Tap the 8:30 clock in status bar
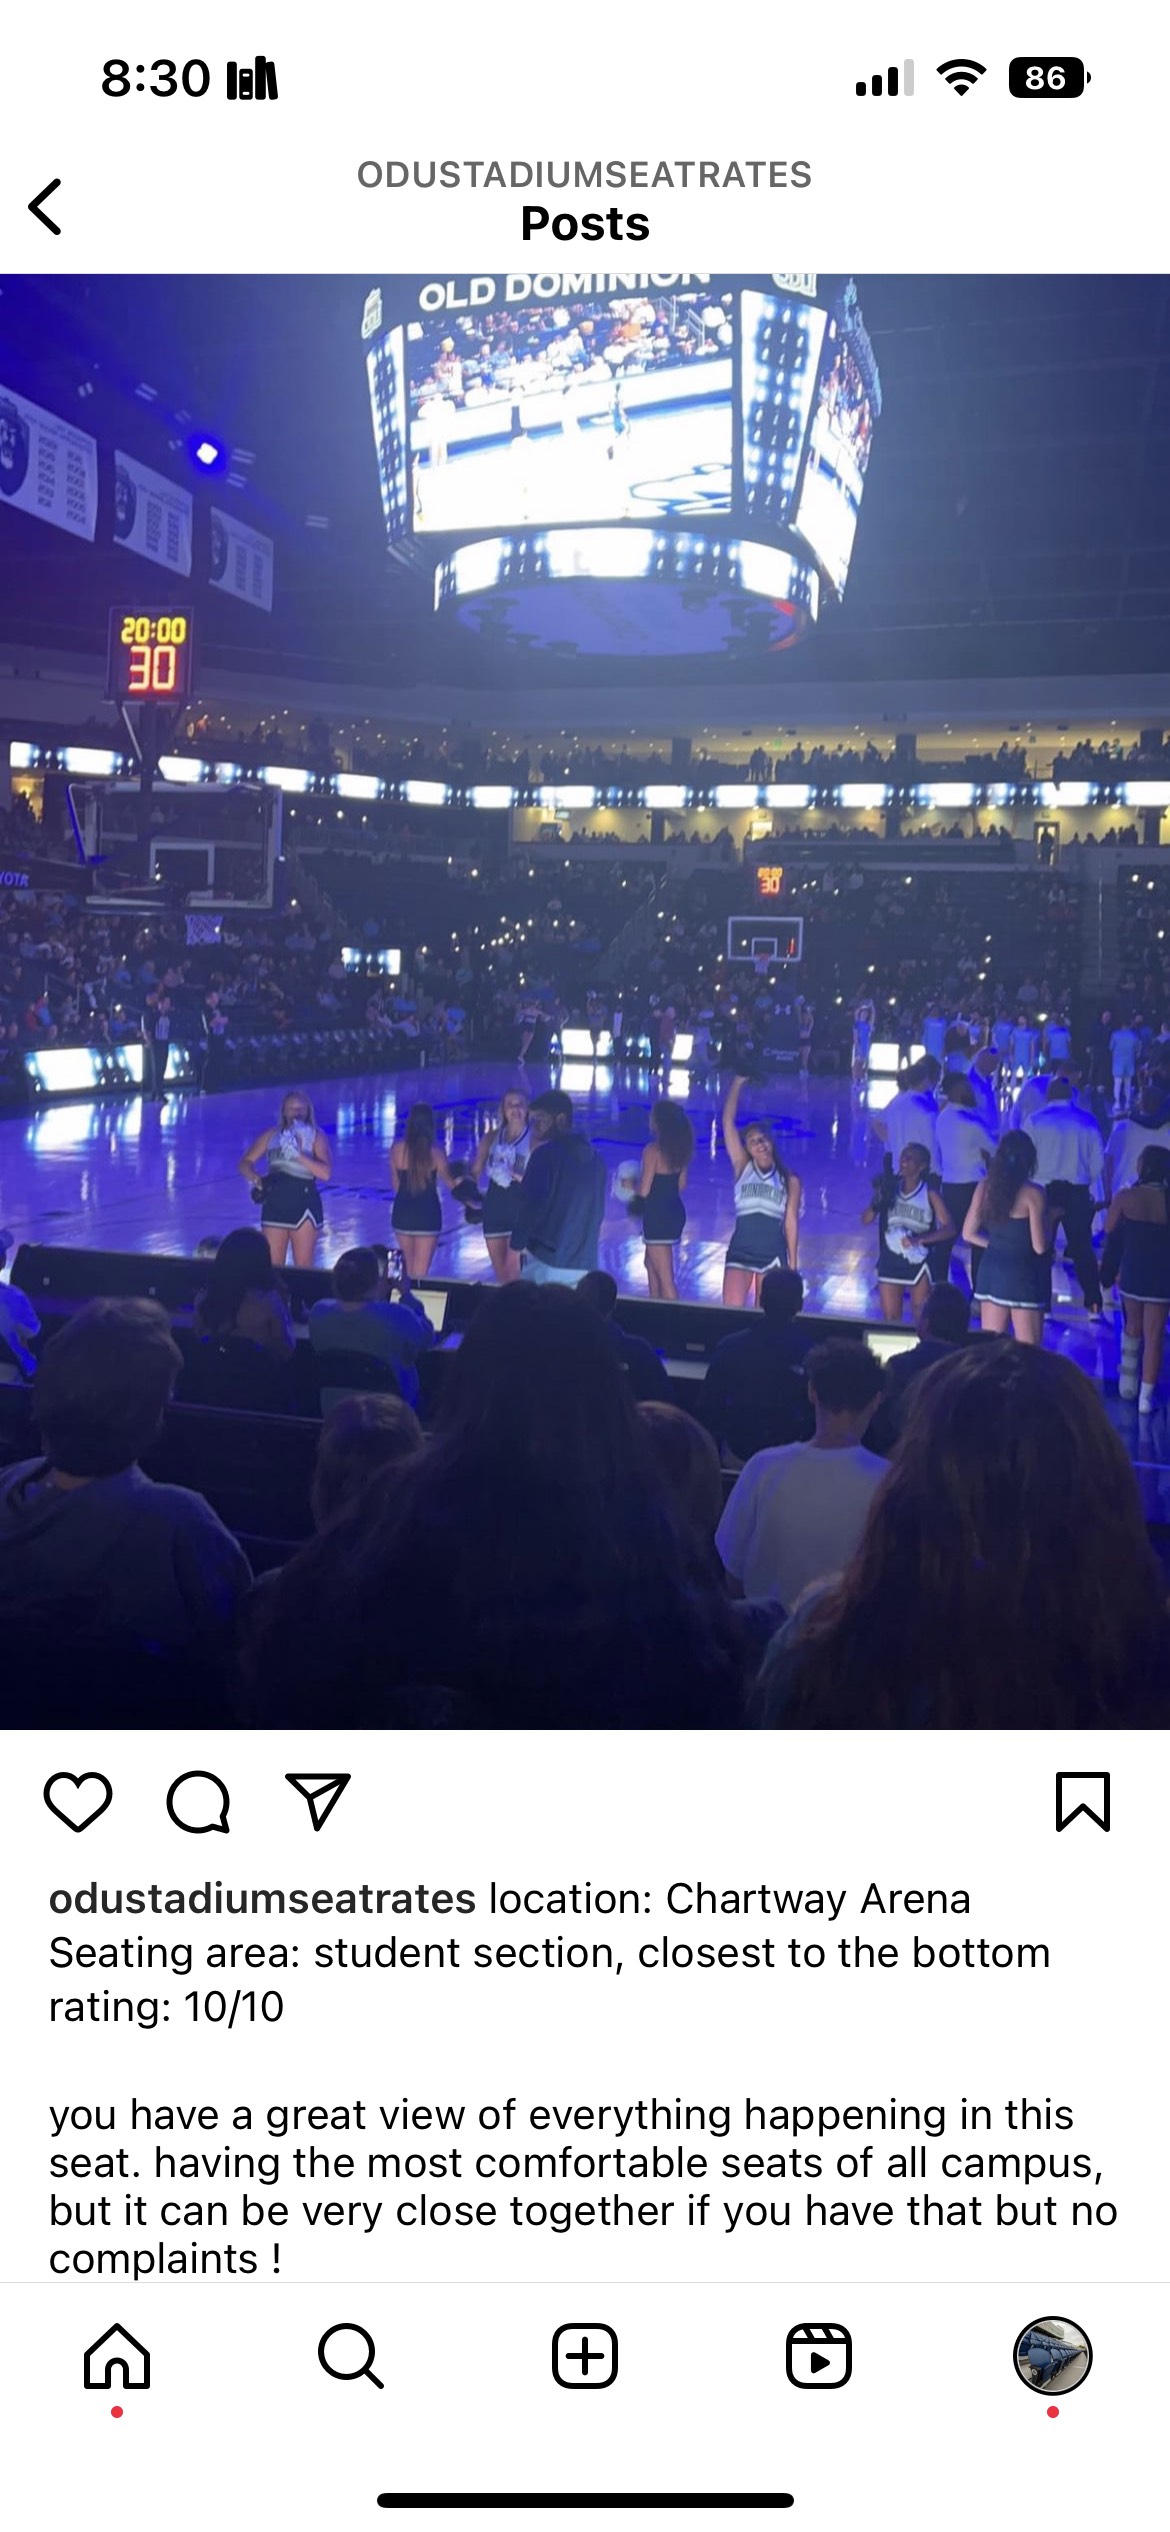The image size is (1170, 2532). [x=156, y=78]
